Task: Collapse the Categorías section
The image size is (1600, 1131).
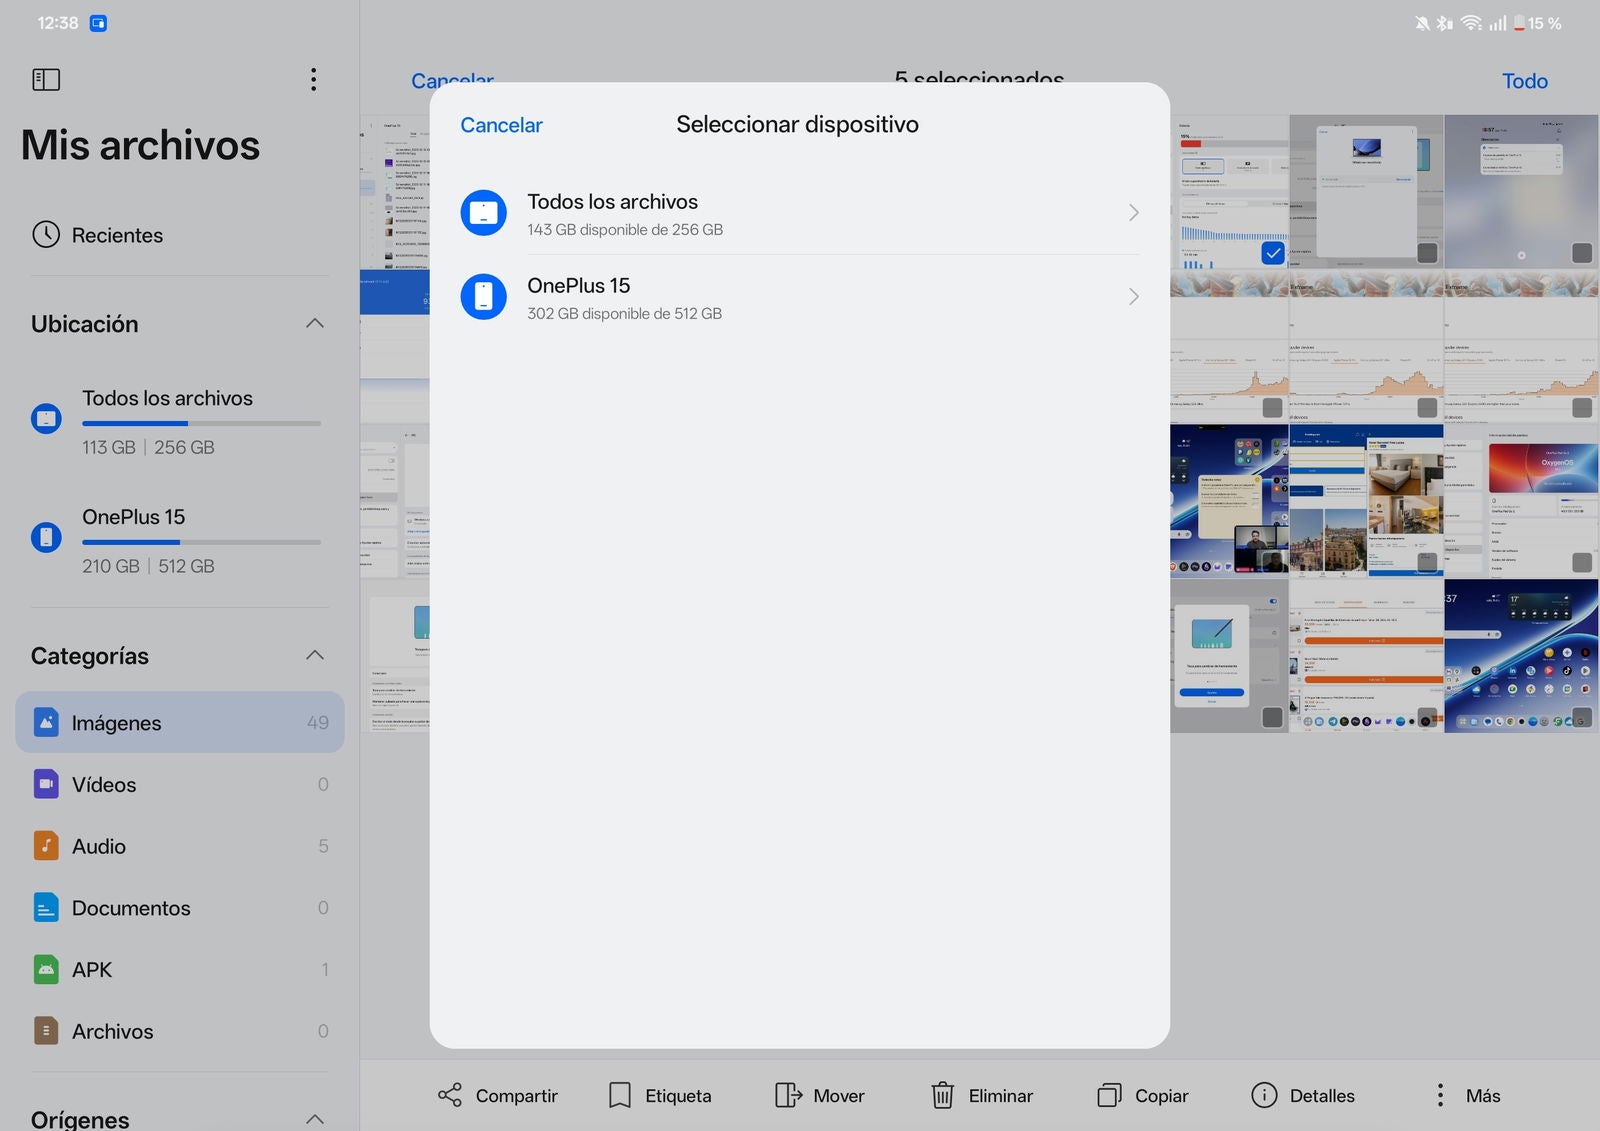Action: click(314, 655)
